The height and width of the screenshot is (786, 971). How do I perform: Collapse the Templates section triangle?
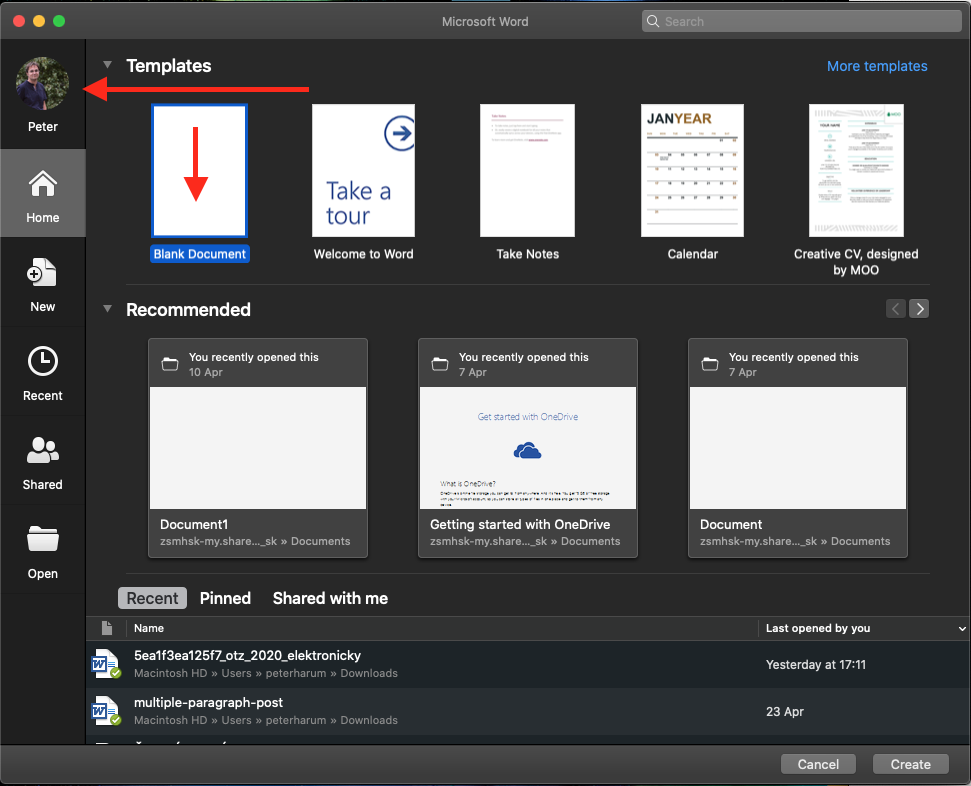point(108,66)
